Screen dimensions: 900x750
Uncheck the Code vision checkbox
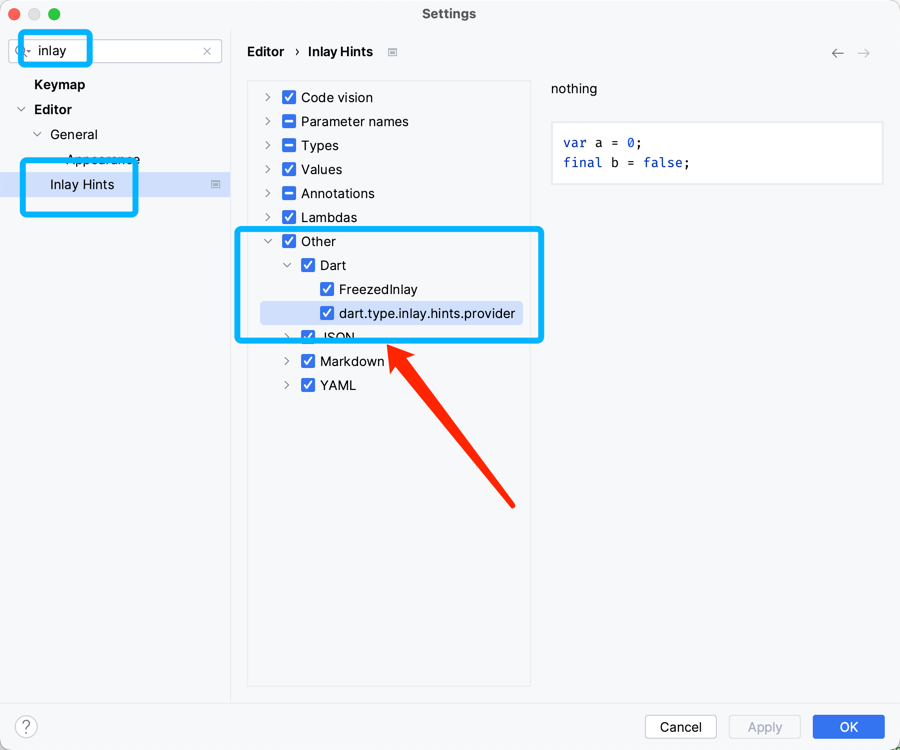[x=289, y=97]
